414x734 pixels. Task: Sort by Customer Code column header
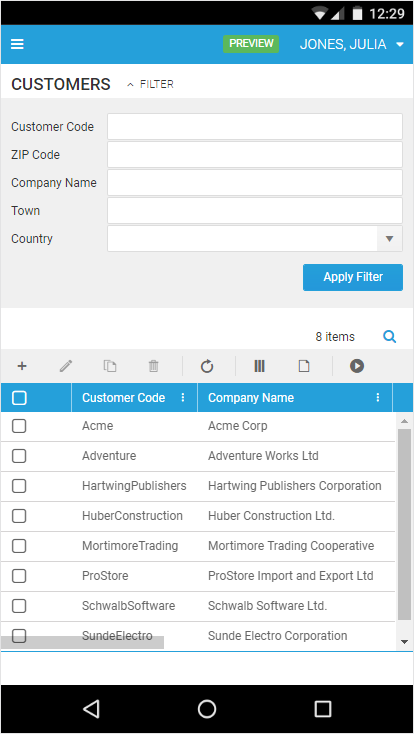124,398
